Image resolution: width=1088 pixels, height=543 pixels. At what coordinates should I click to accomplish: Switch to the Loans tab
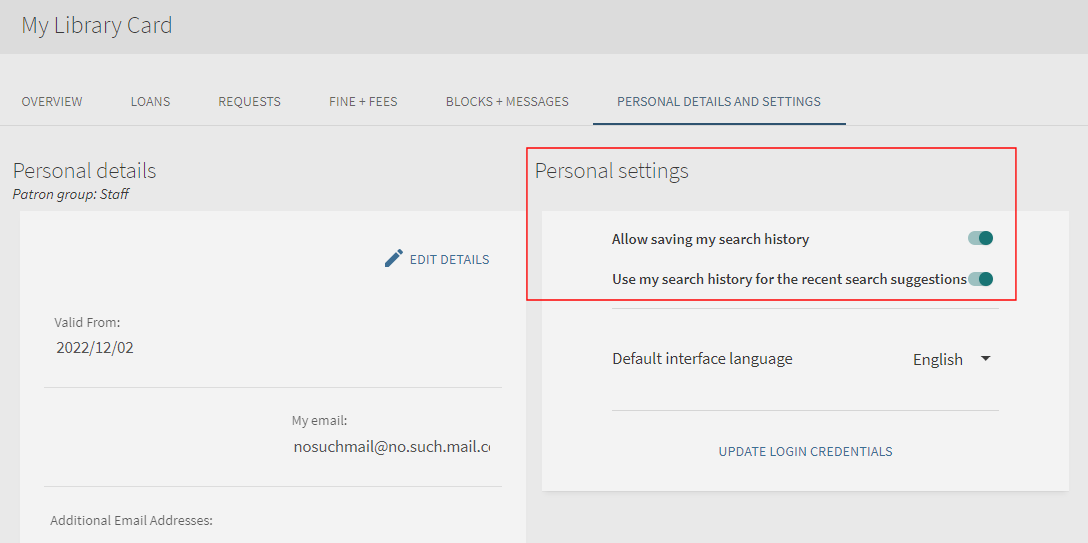pos(150,102)
